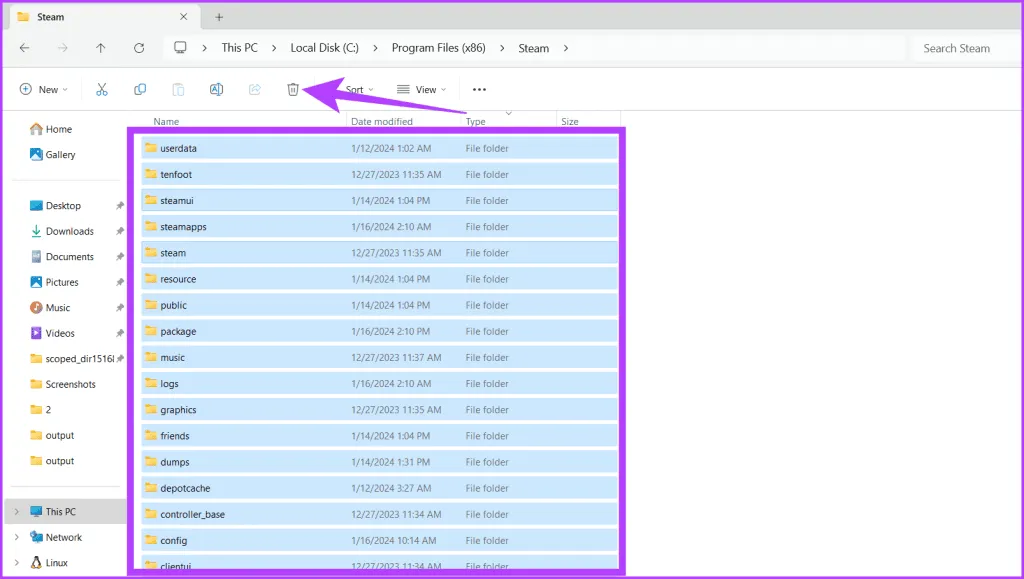
Task: Expand the Network tree node
Action: [16, 537]
